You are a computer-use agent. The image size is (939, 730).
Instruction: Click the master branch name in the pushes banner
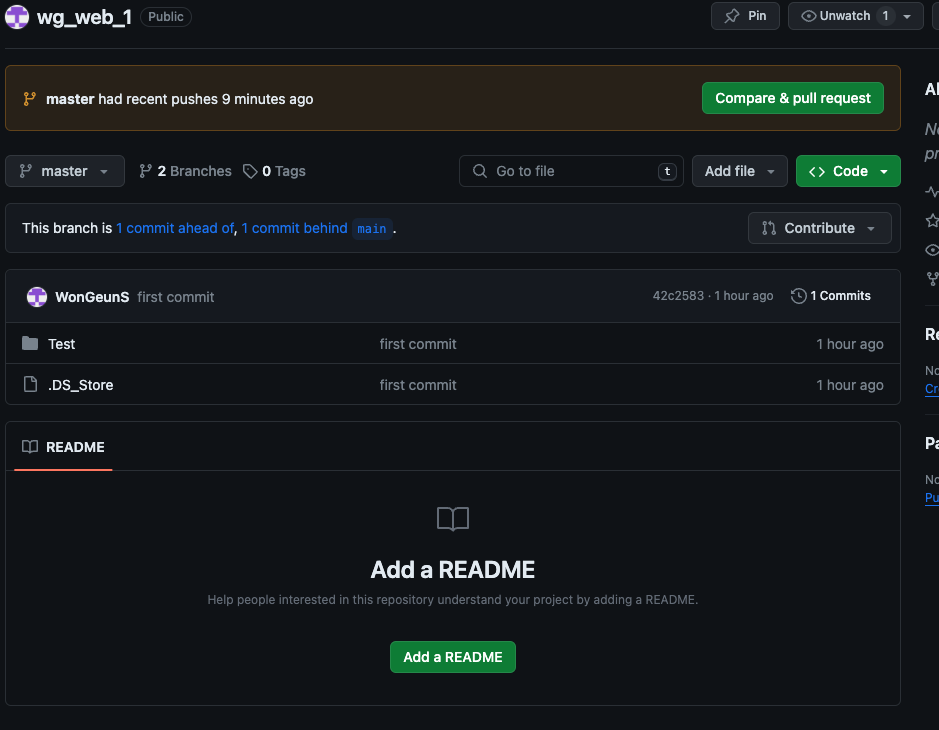click(70, 99)
